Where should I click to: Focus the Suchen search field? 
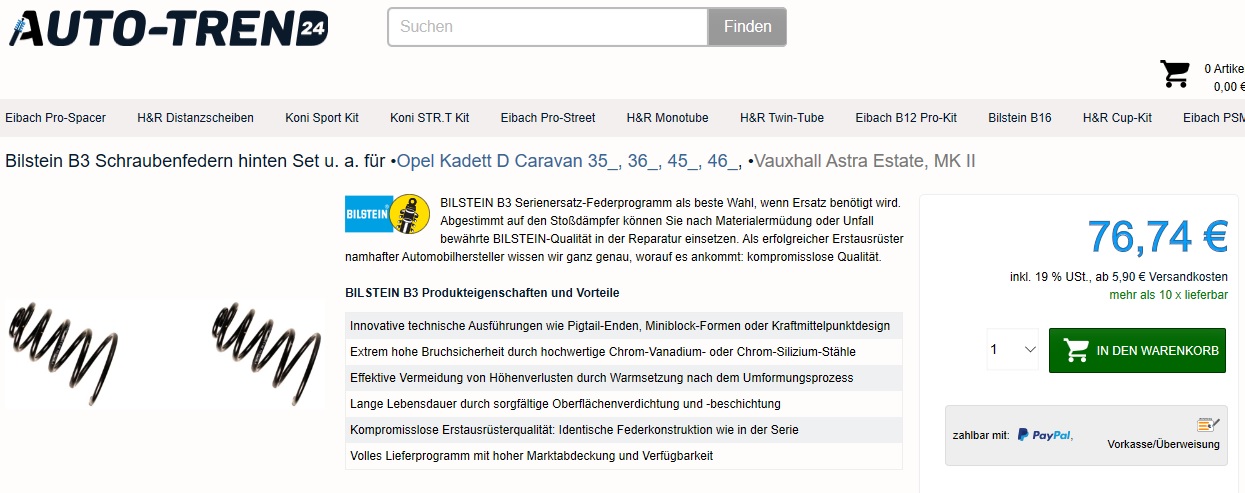coord(547,27)
